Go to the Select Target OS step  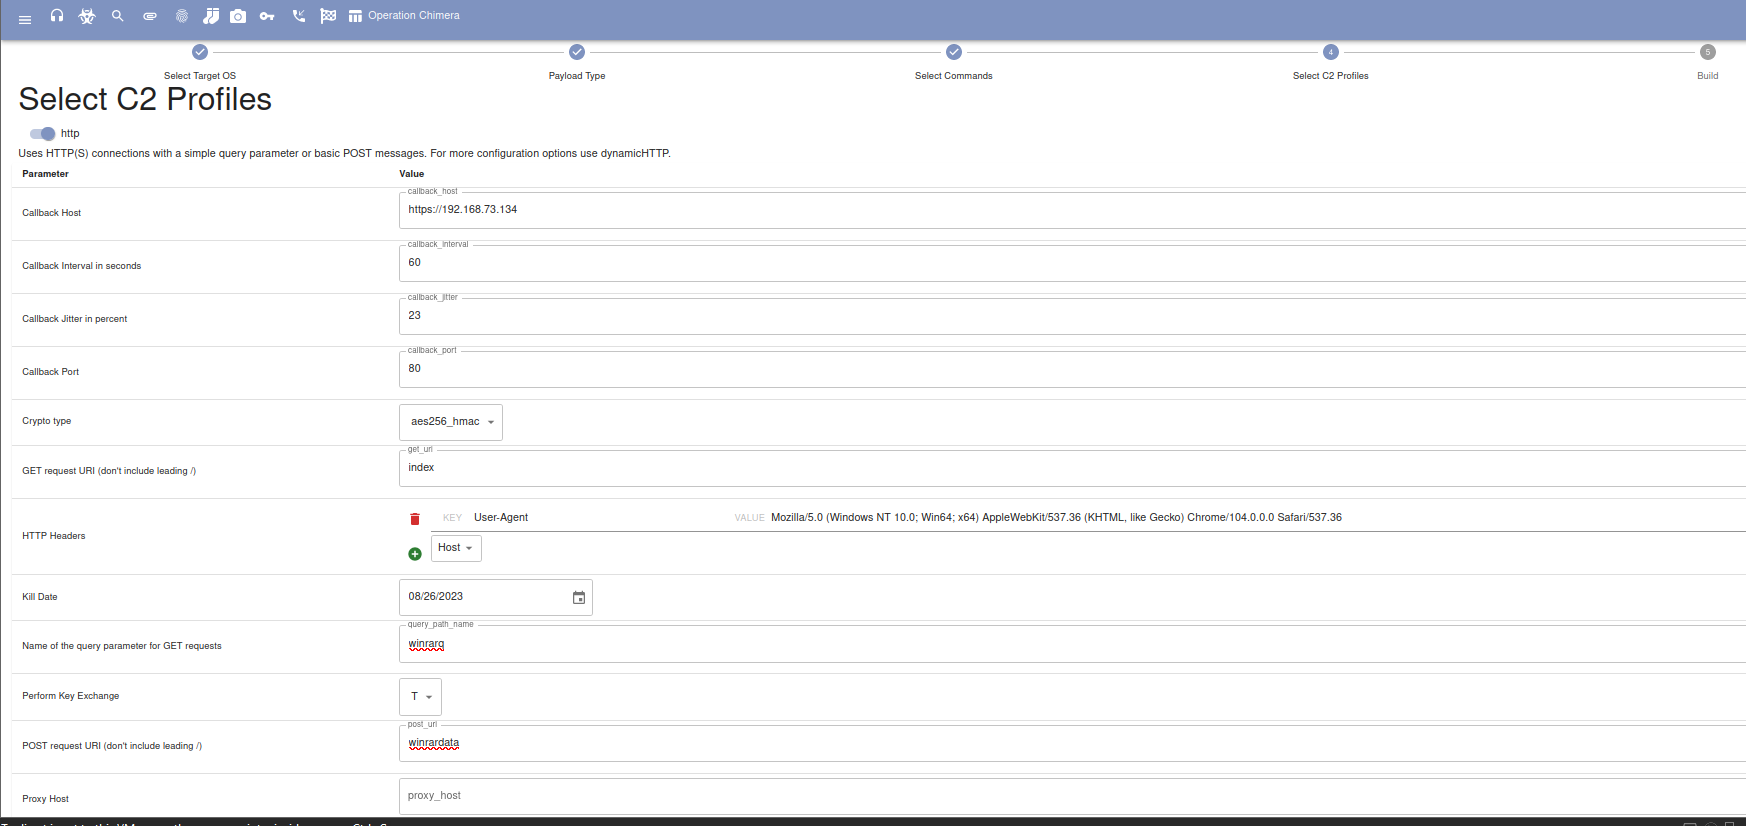[200, 61]
